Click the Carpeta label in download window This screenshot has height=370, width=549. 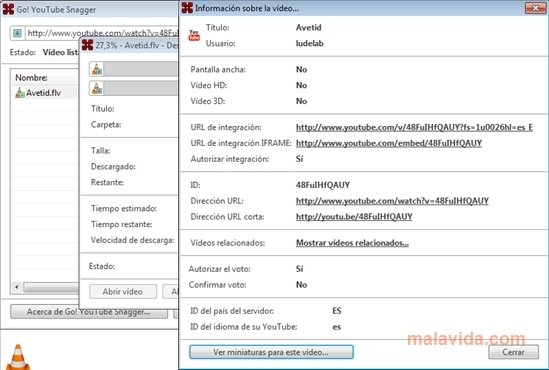[106, 125]
